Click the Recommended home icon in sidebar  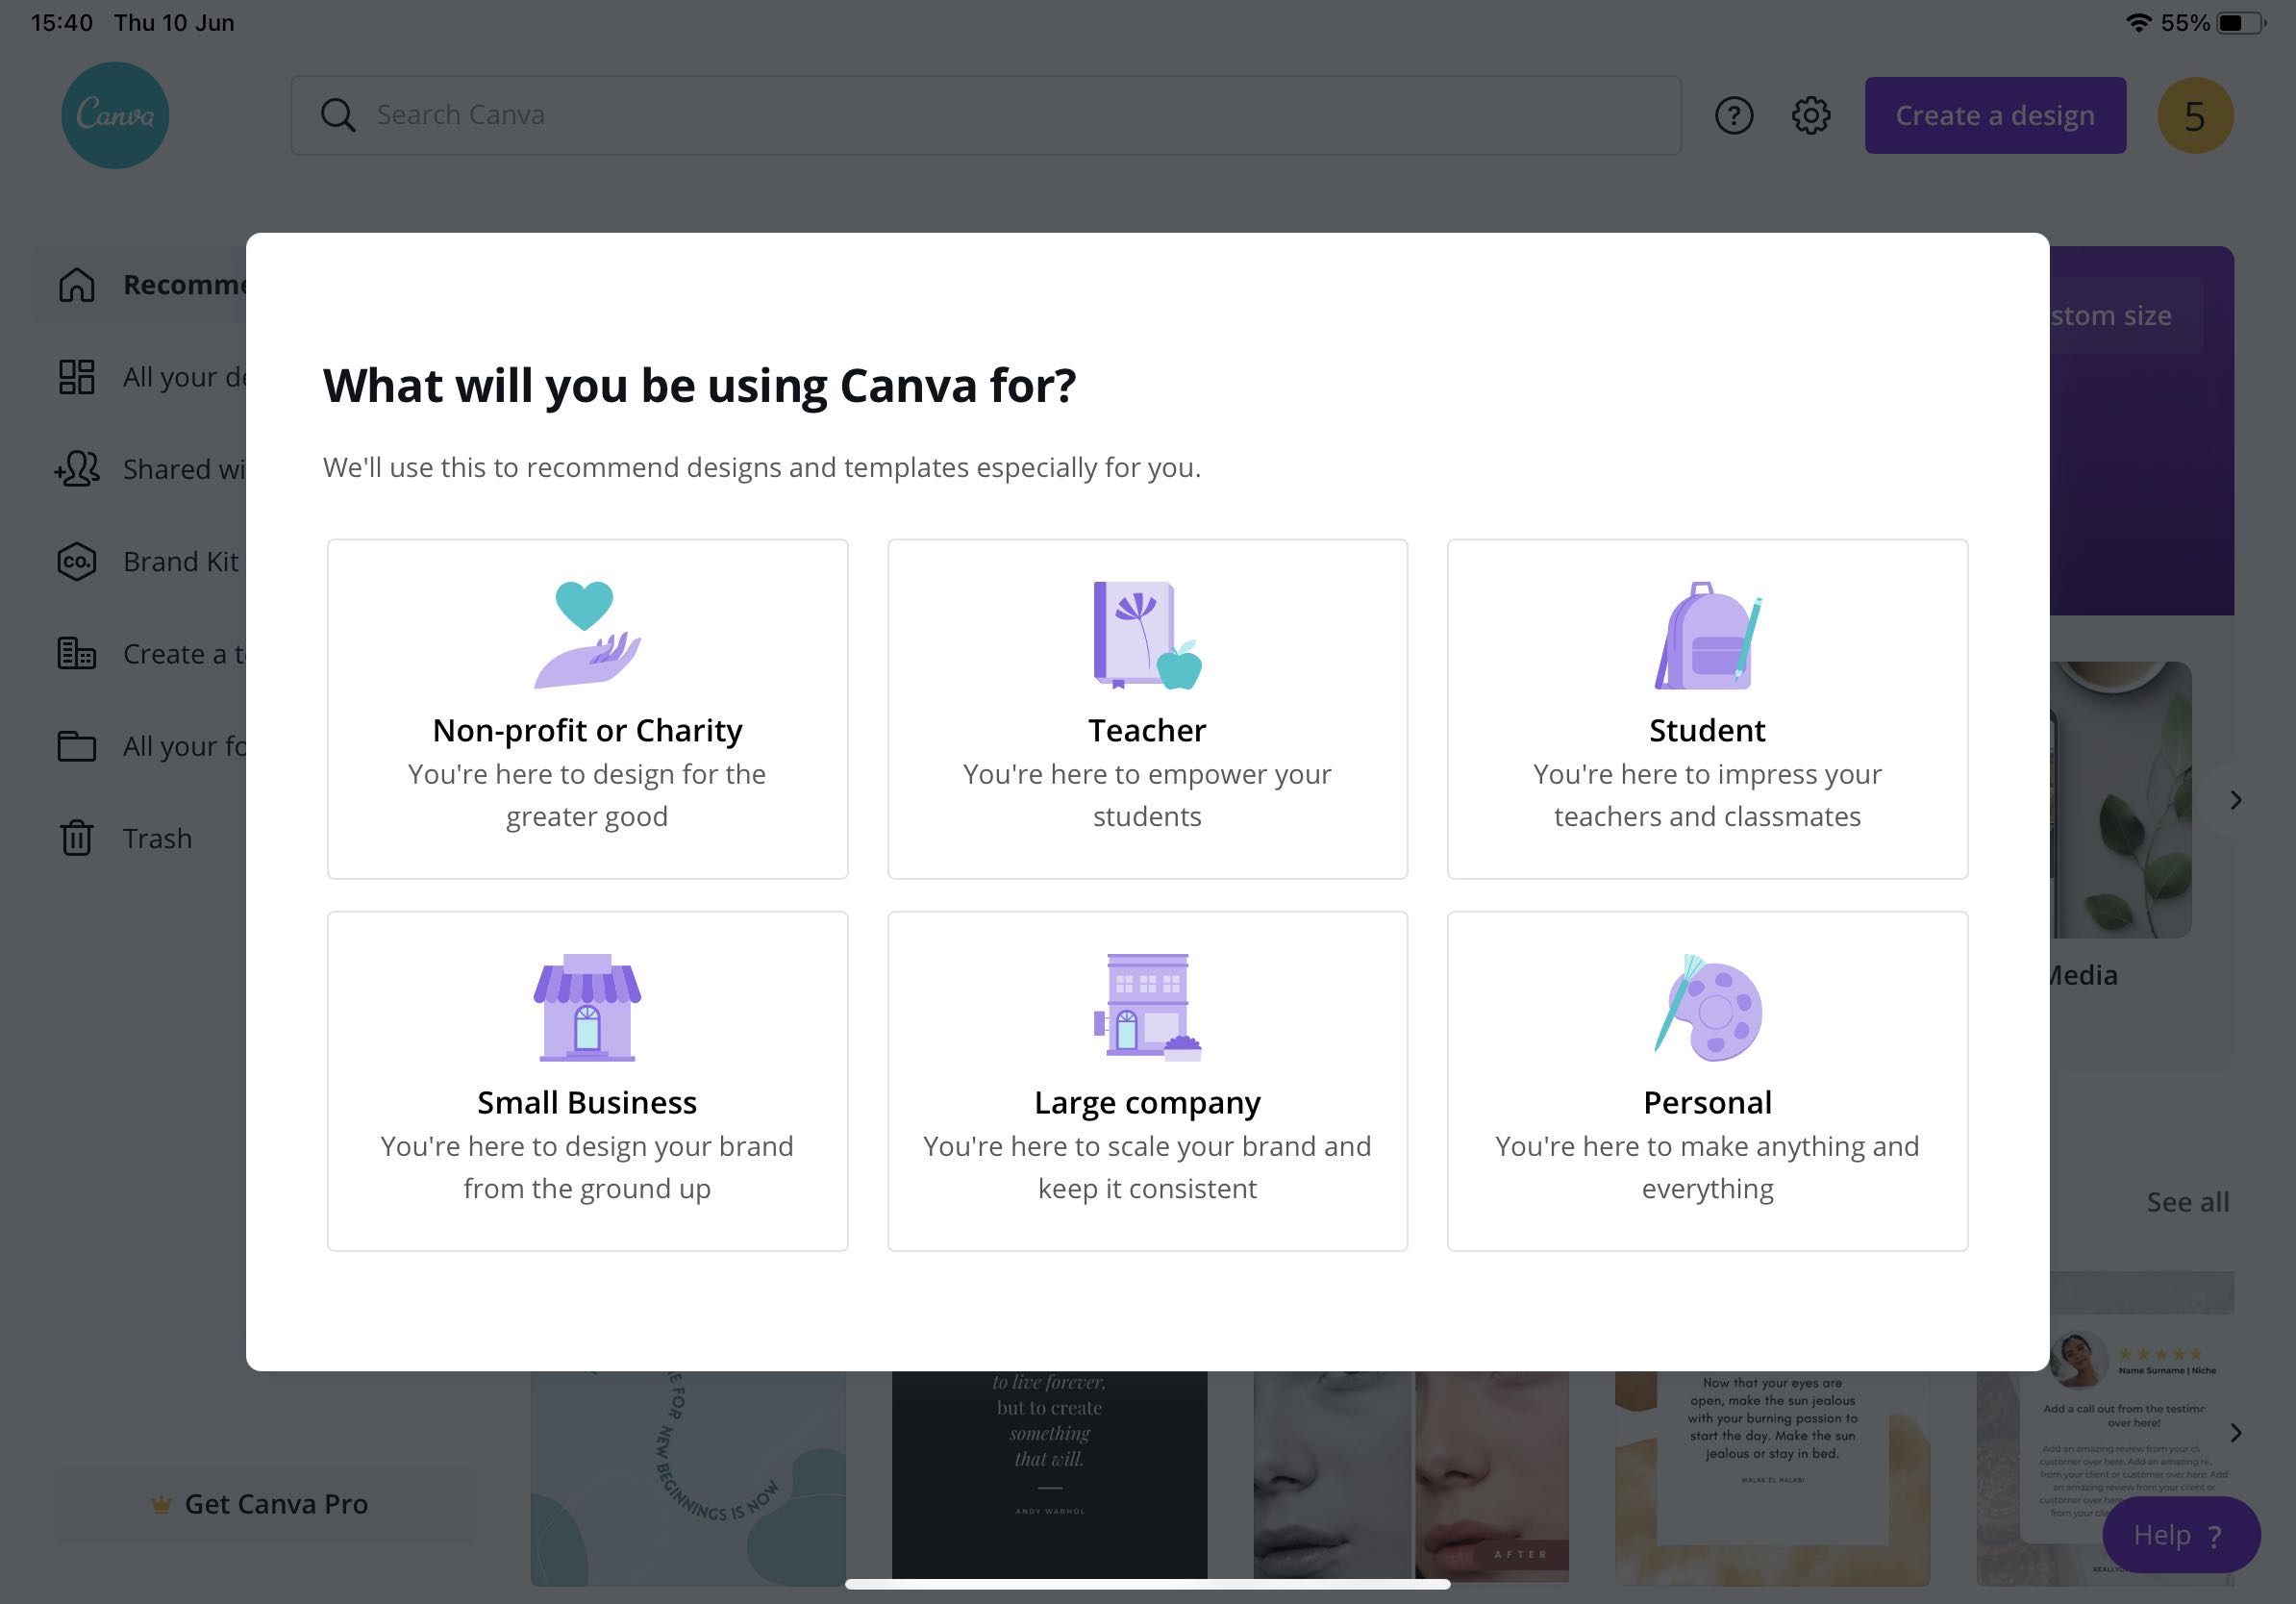[77, 285]
